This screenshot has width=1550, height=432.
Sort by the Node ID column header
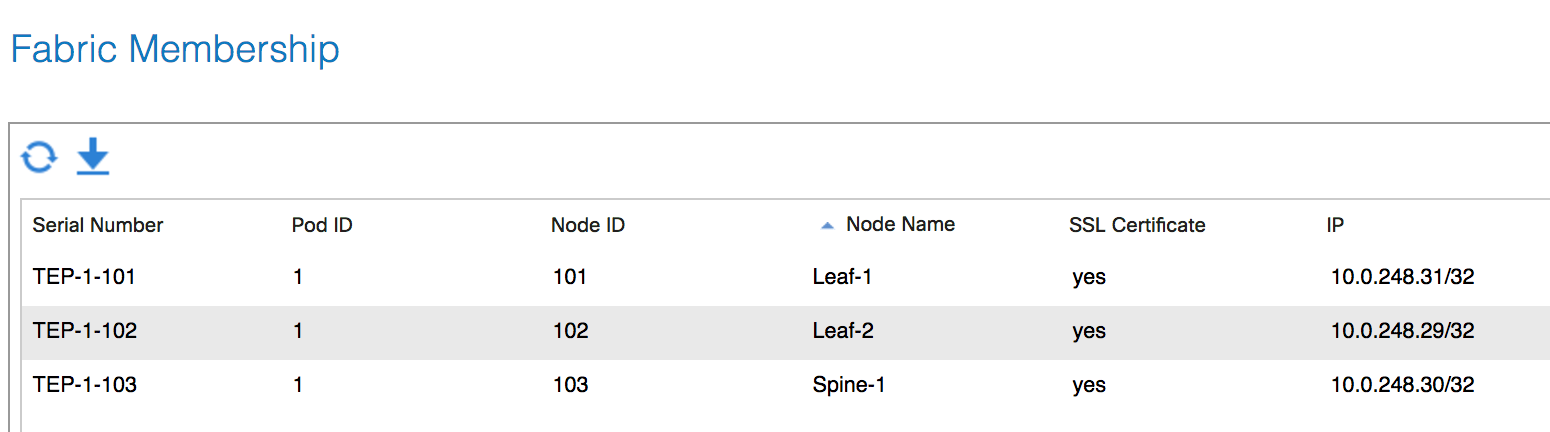(x=588, y=225)
